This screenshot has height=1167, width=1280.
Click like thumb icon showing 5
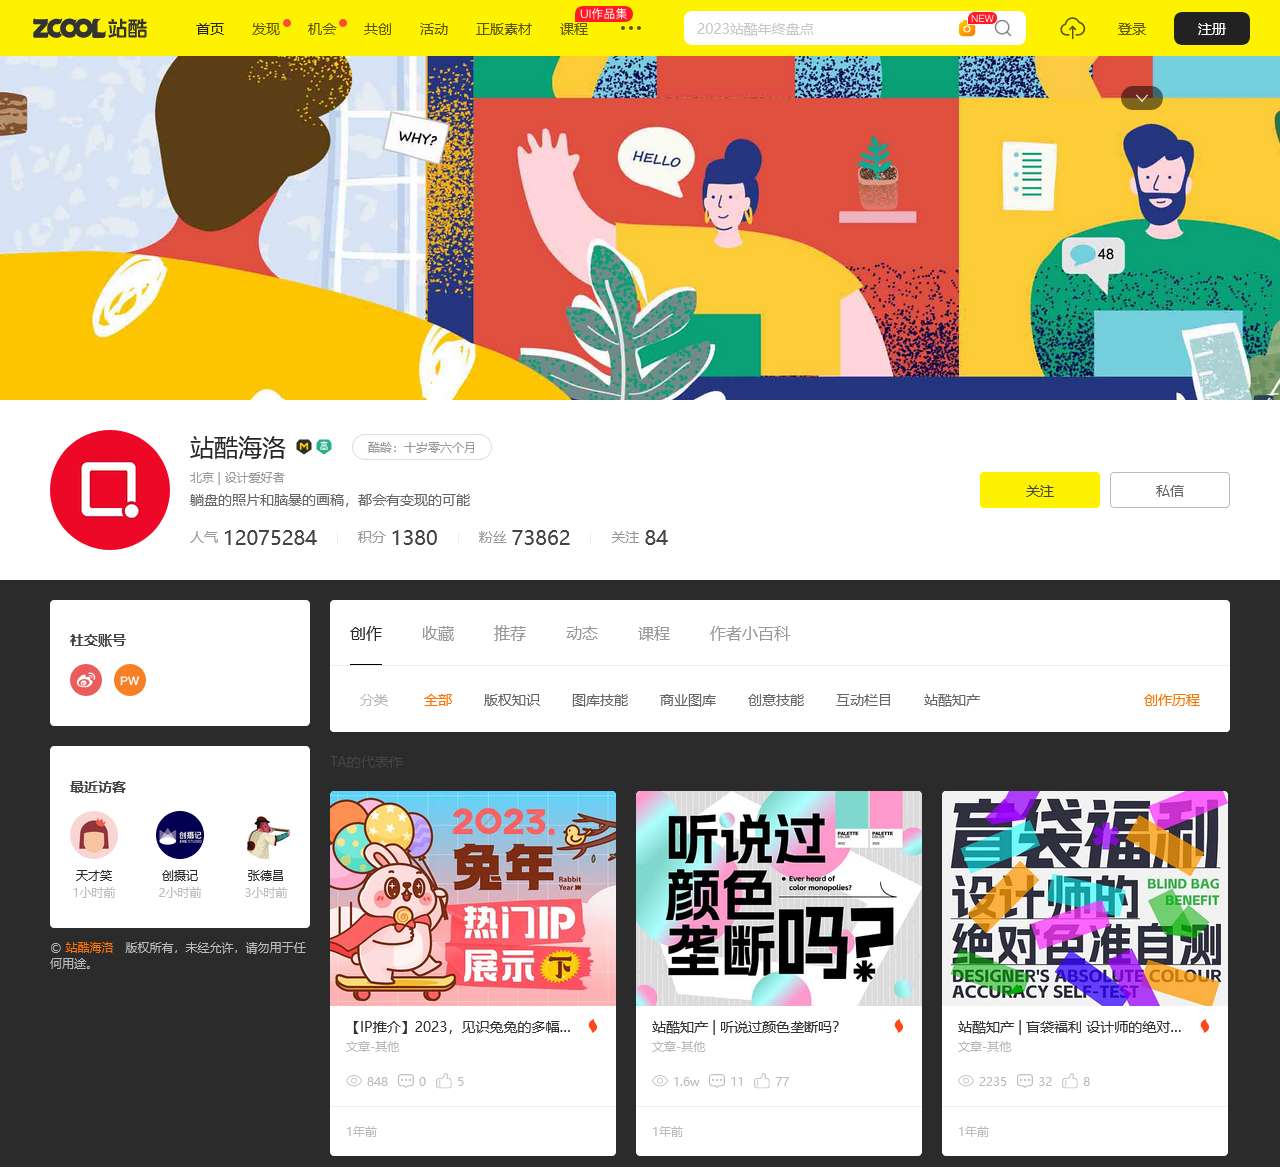444,1081
